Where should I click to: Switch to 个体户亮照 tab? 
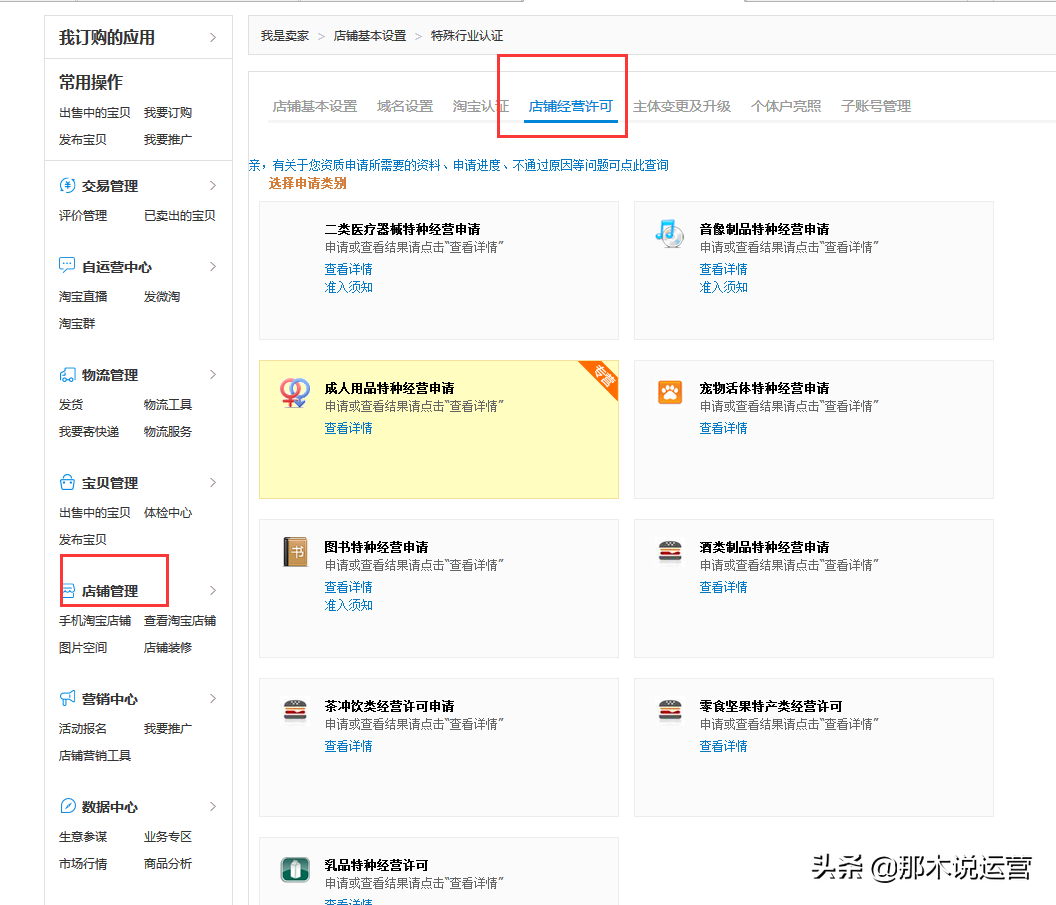click(x=786, y=106)
